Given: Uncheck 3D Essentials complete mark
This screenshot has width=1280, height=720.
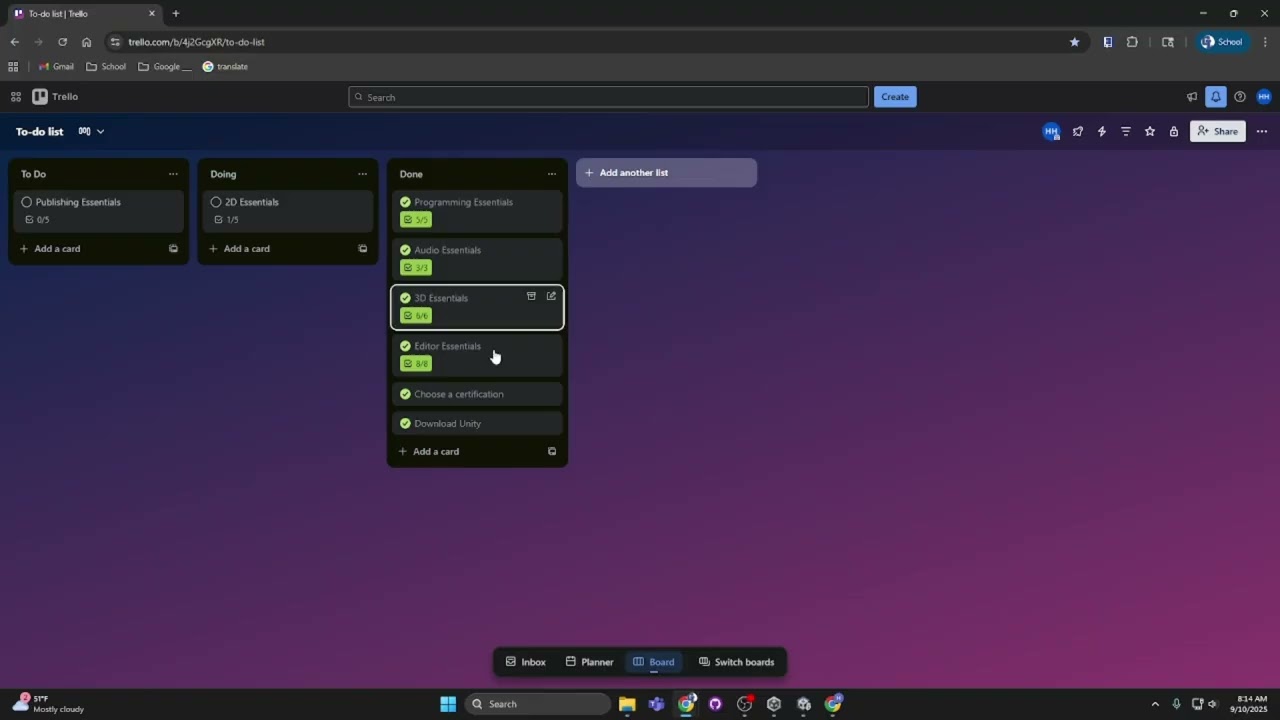Looking at the screenshot, I should pyautogui.click(x=405, y=298).
